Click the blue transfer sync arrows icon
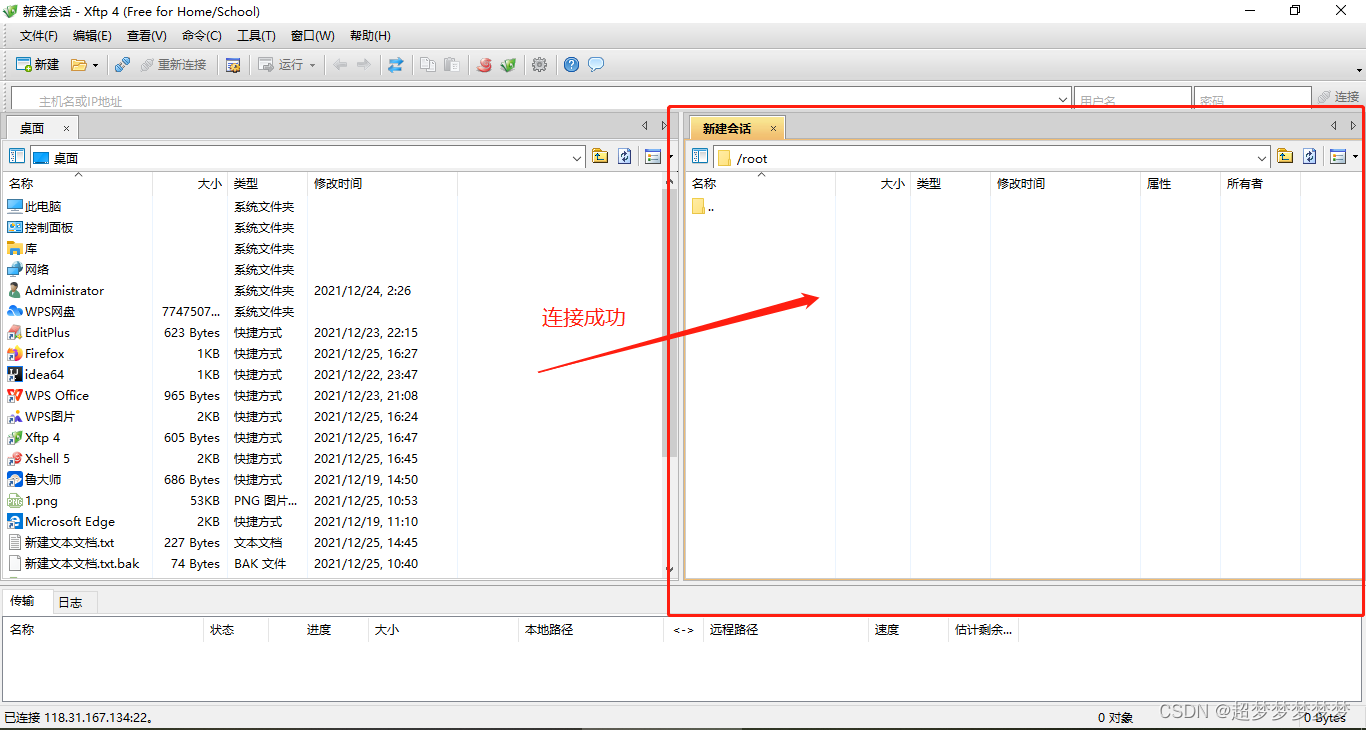Screen dimensions: 1366x730 [x=396, y=65]
